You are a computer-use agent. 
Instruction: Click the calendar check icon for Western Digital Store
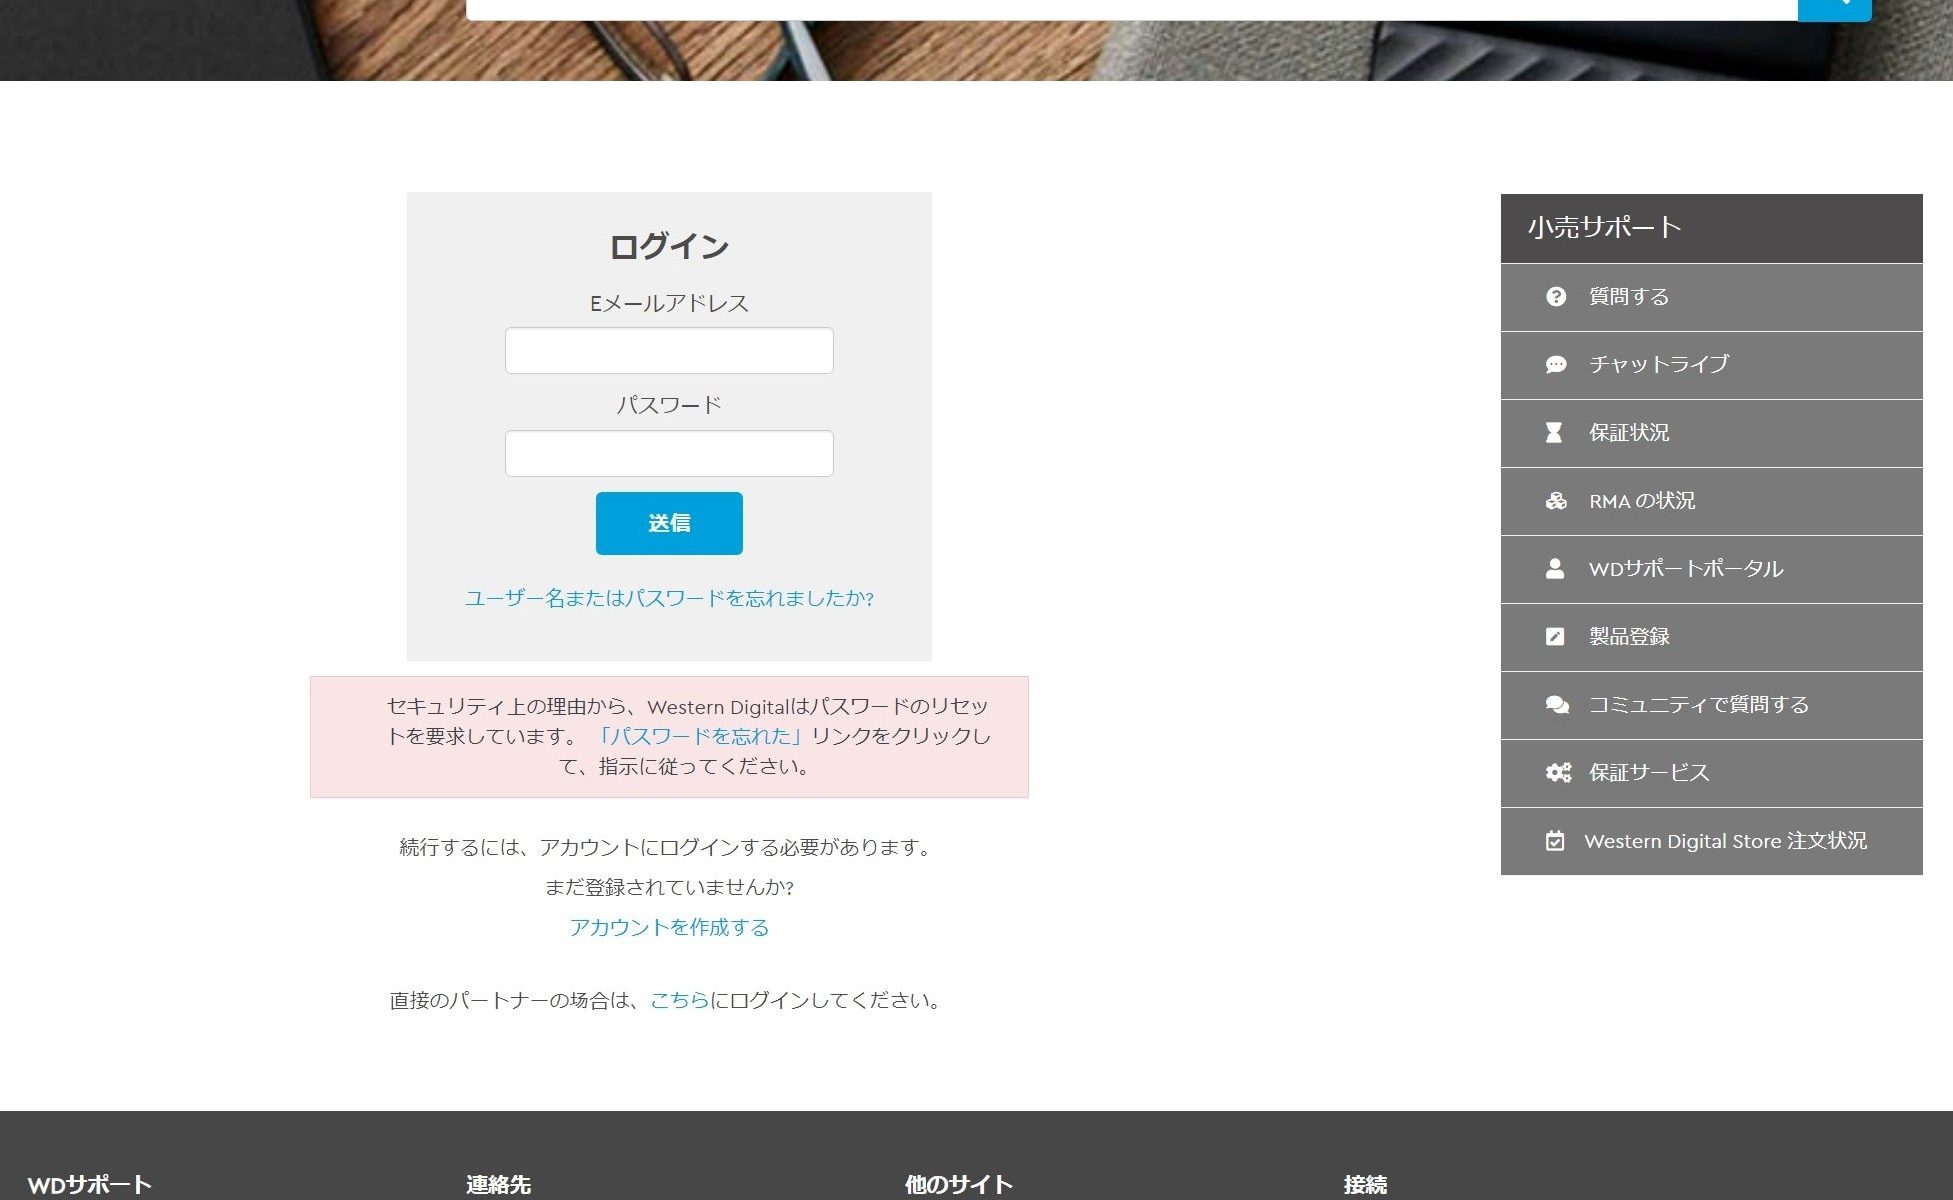(x=1554, y=841)
